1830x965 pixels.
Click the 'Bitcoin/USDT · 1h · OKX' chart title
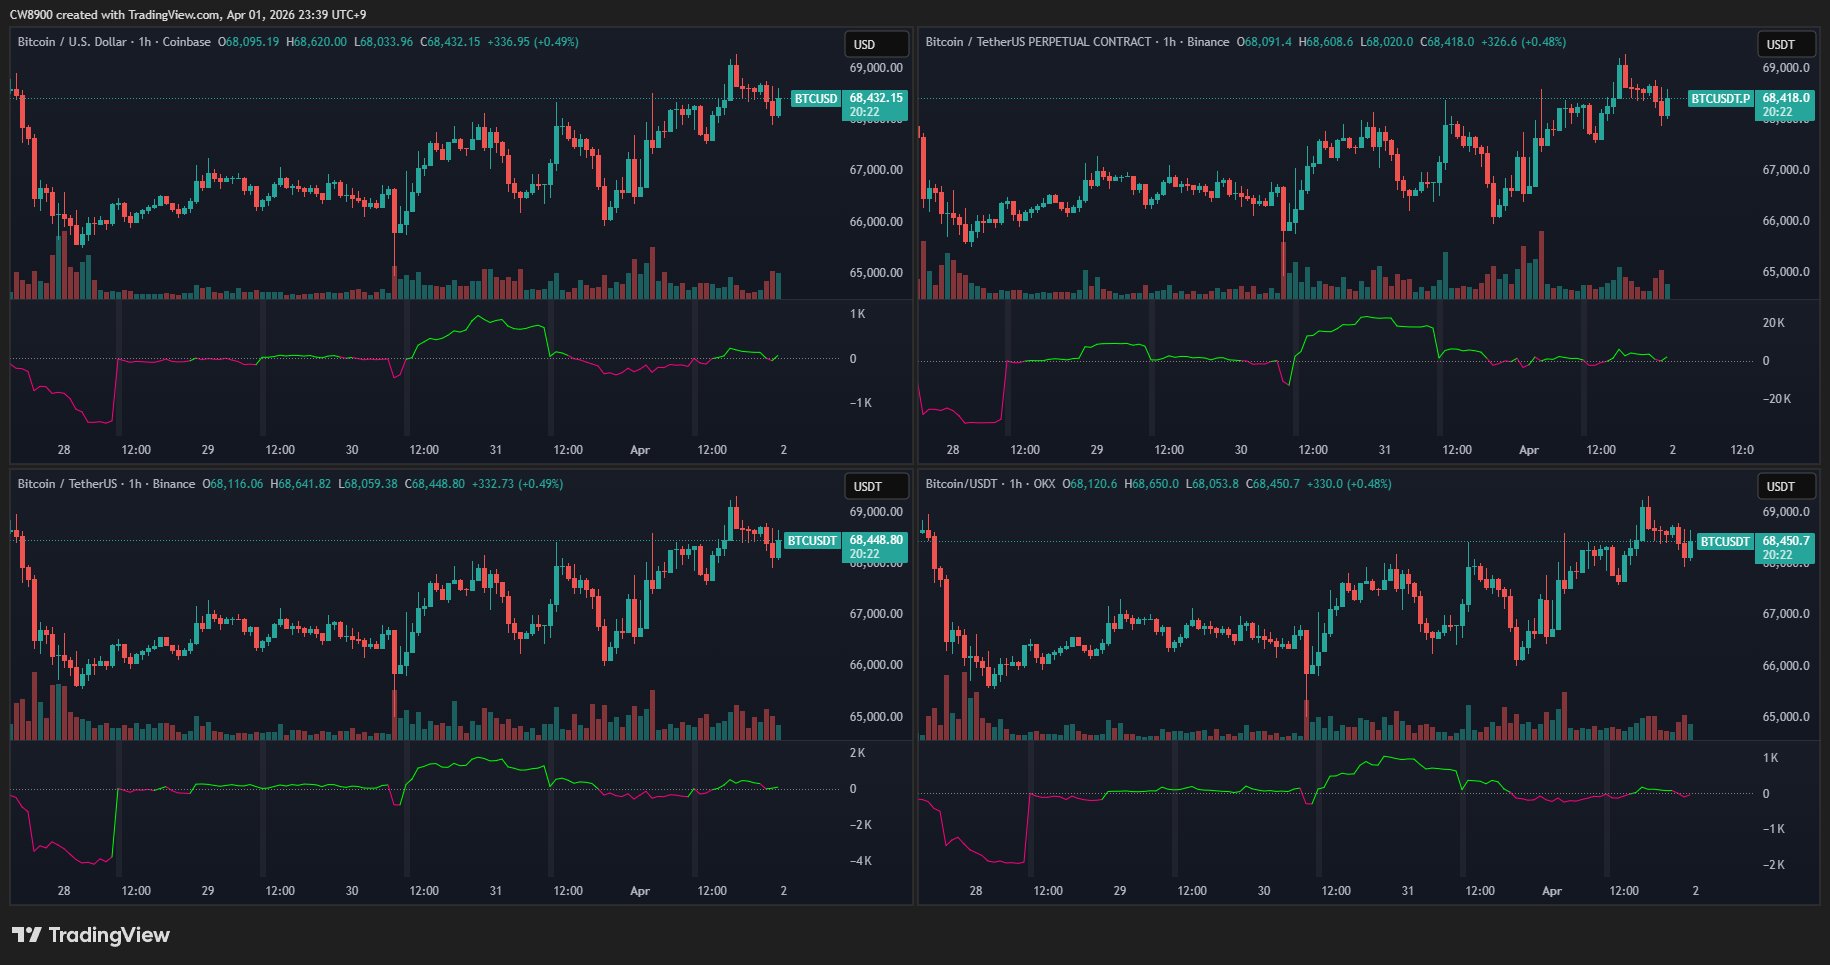[x=990, y=484]
